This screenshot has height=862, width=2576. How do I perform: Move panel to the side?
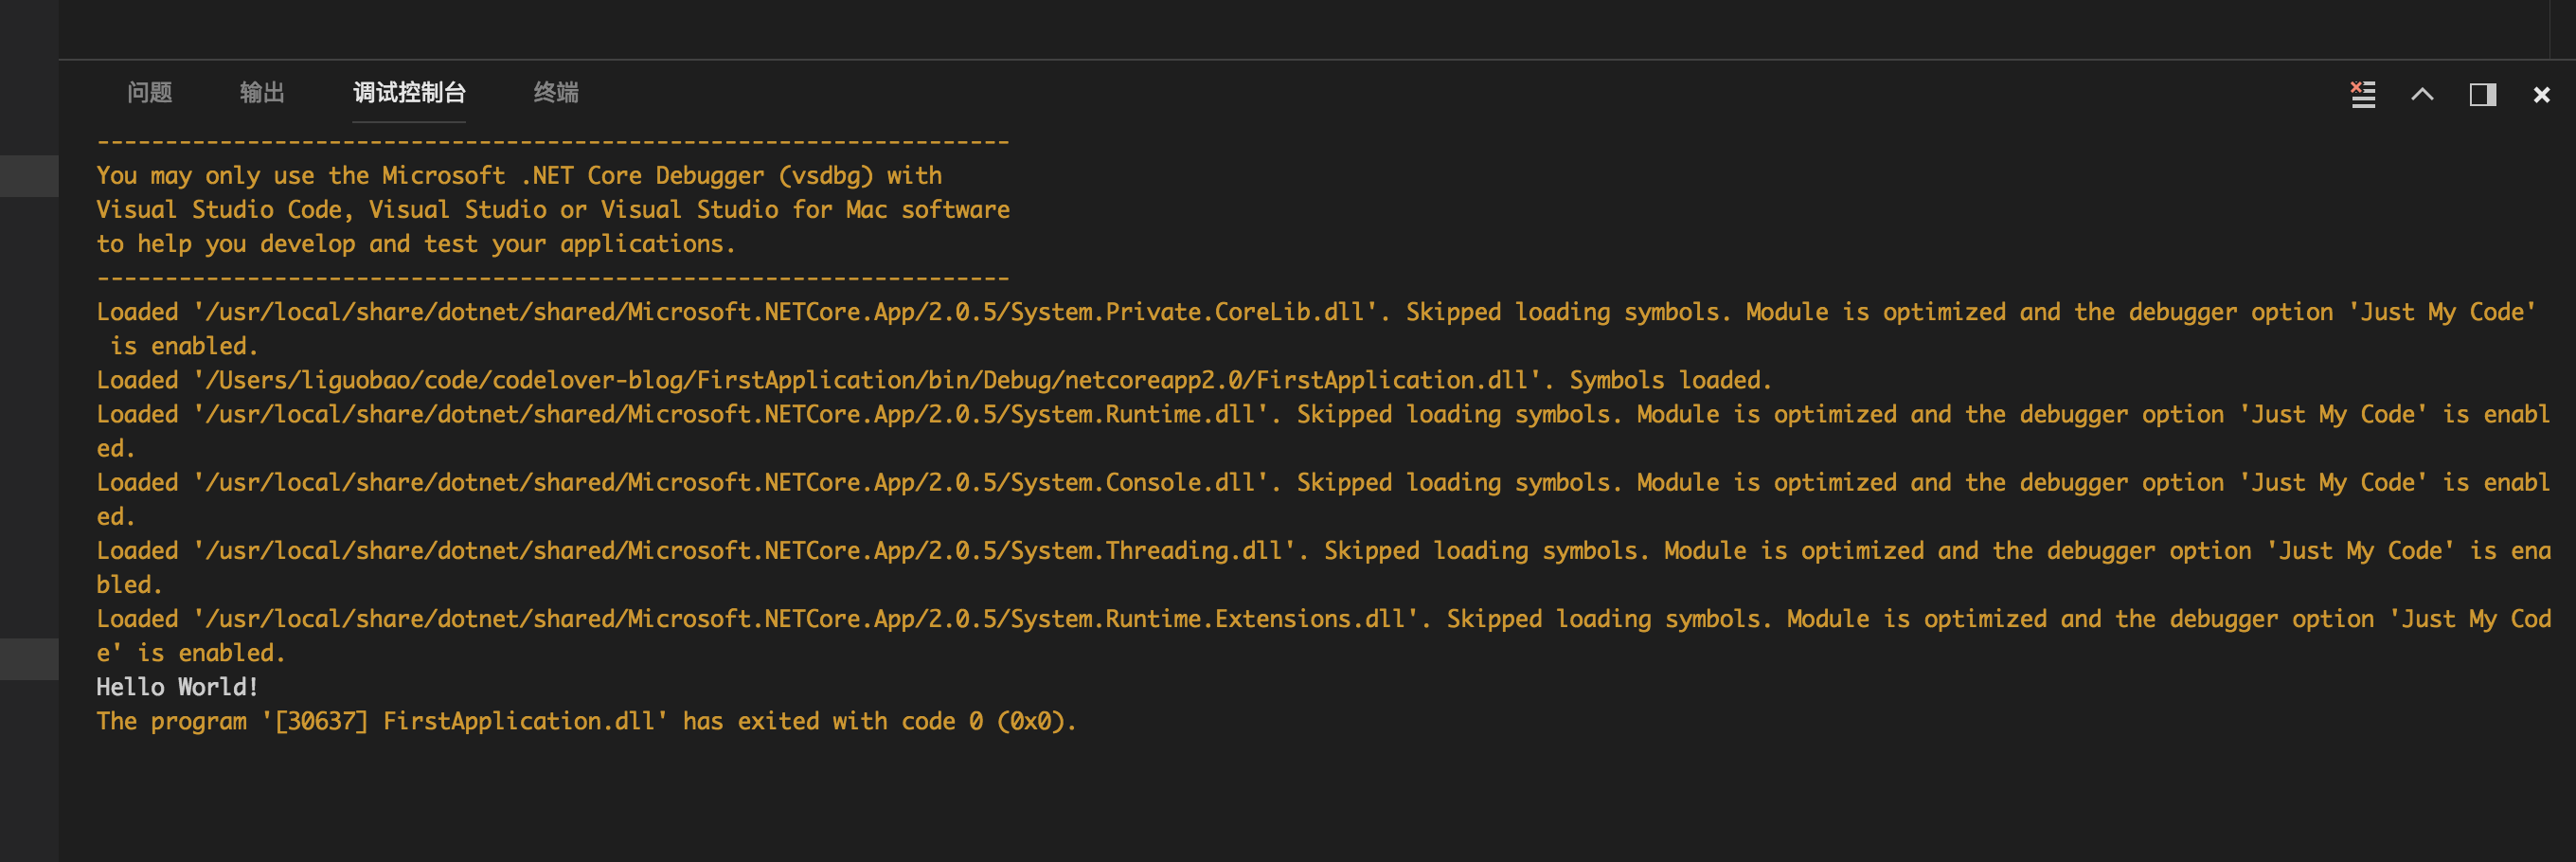point(2483,94)
